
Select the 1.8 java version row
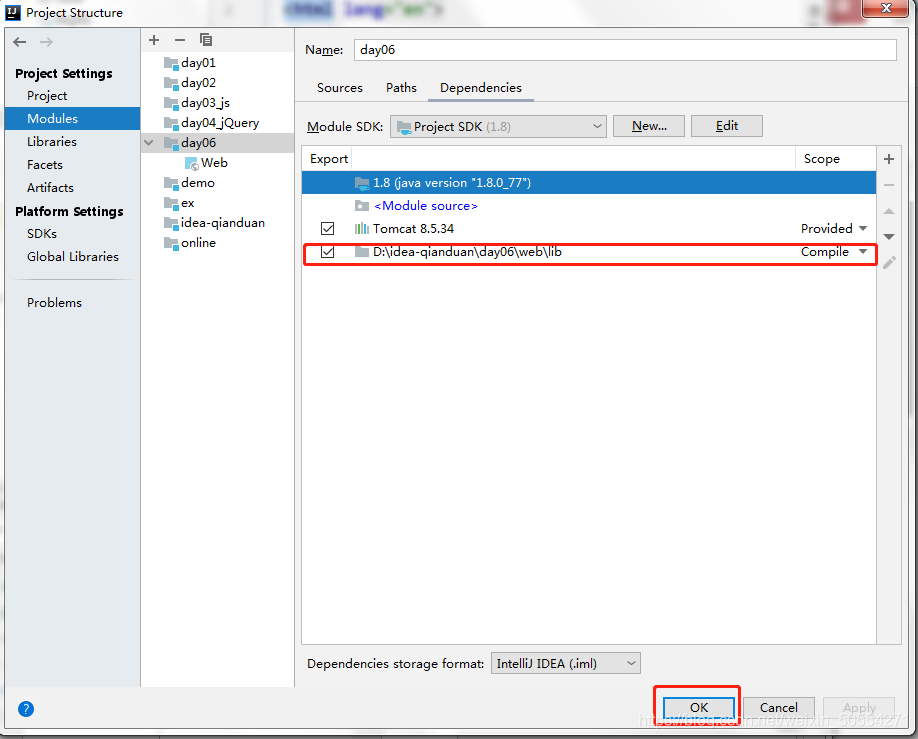pyautogui.click(x=589, y=183)
